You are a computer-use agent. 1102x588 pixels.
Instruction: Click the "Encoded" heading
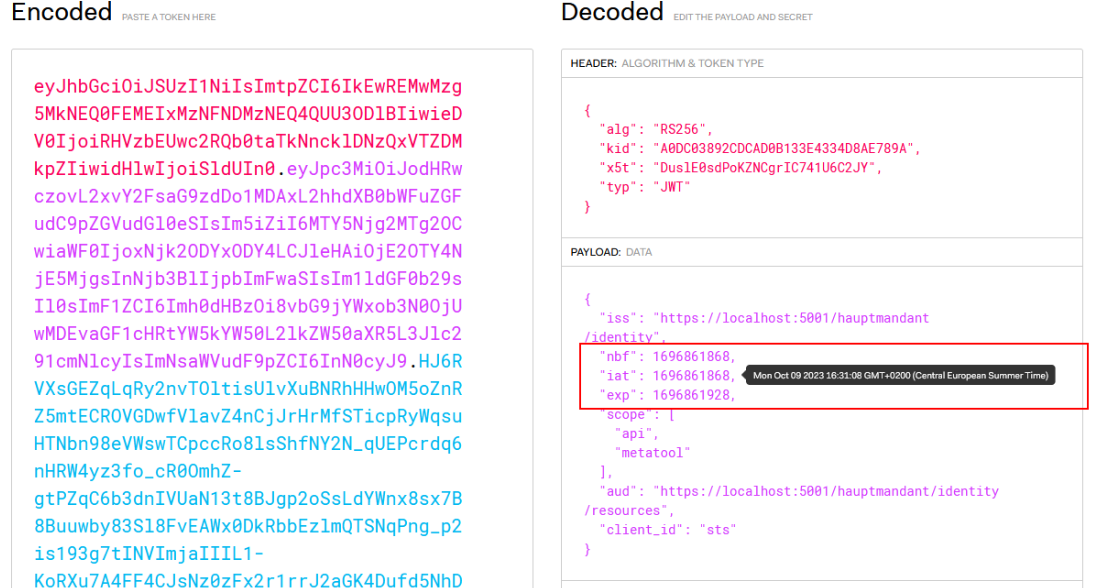(61, 13)
